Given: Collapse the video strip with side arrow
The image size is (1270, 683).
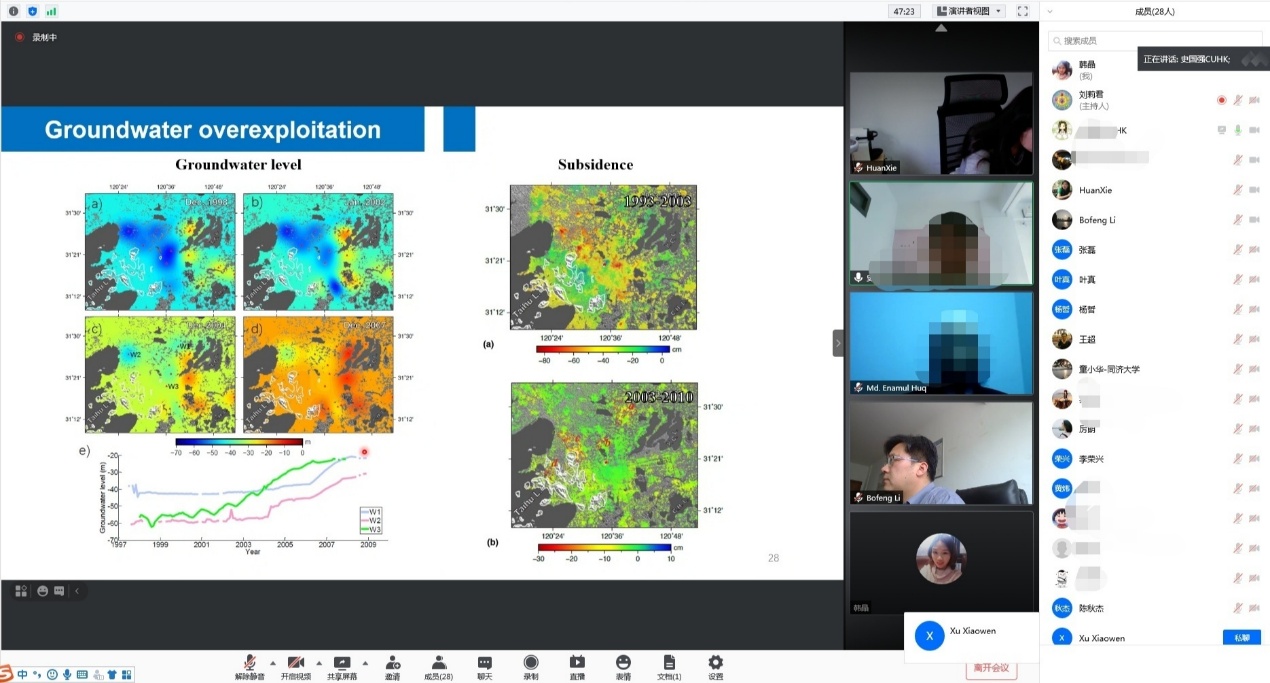Looking at the screenshot, I should tap(838, 343).
